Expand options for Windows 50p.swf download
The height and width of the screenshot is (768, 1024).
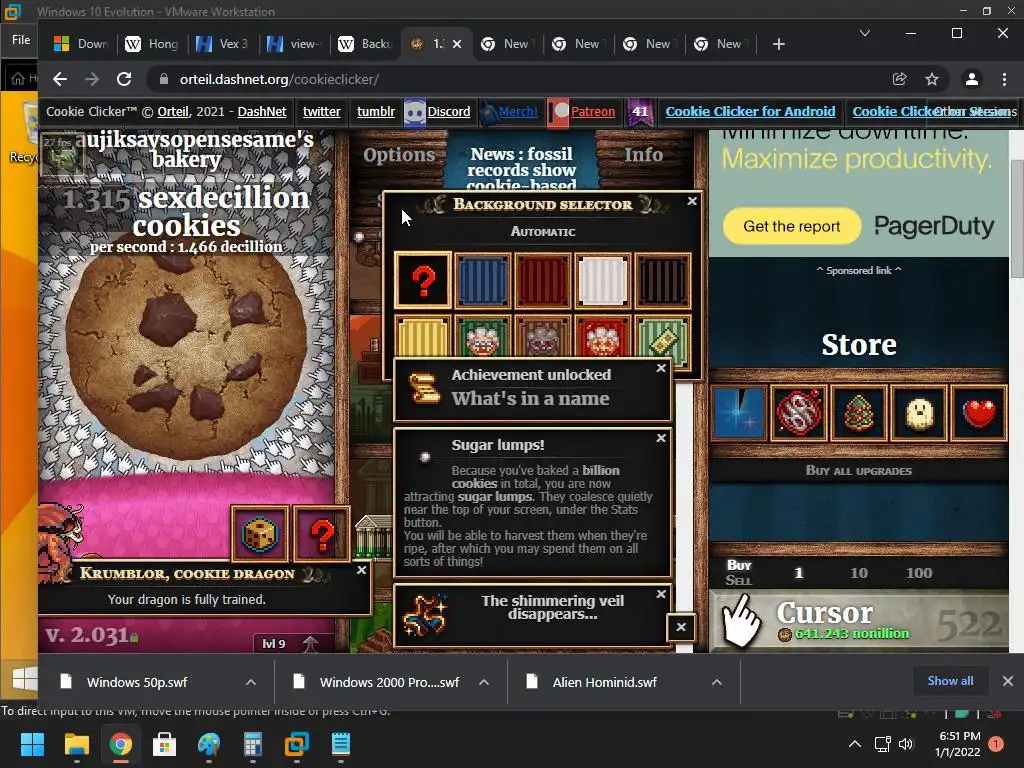(251, 682)
